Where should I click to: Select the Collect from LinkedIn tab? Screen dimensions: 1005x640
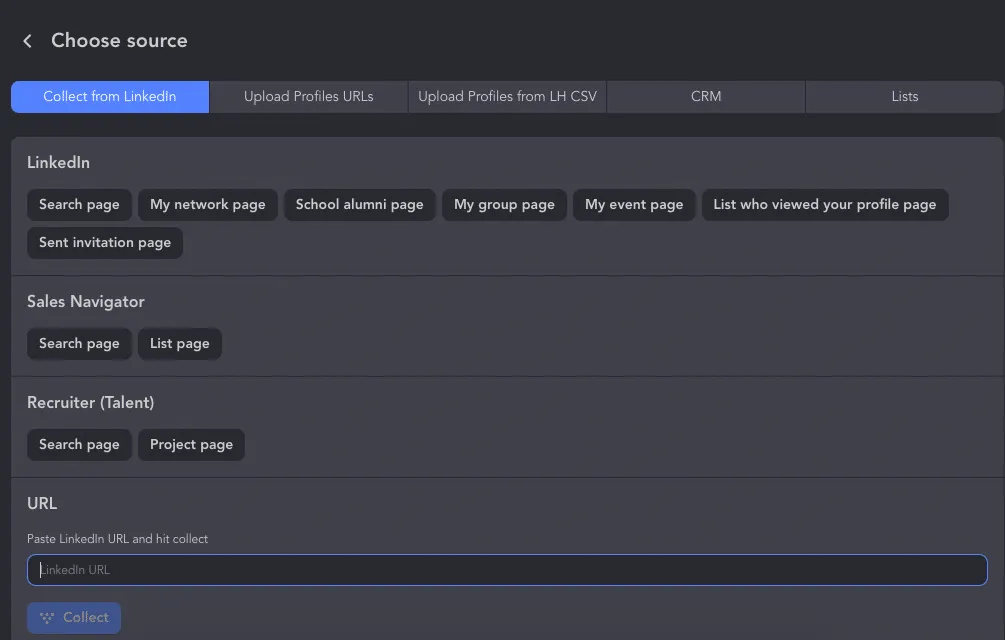(110, 97)
